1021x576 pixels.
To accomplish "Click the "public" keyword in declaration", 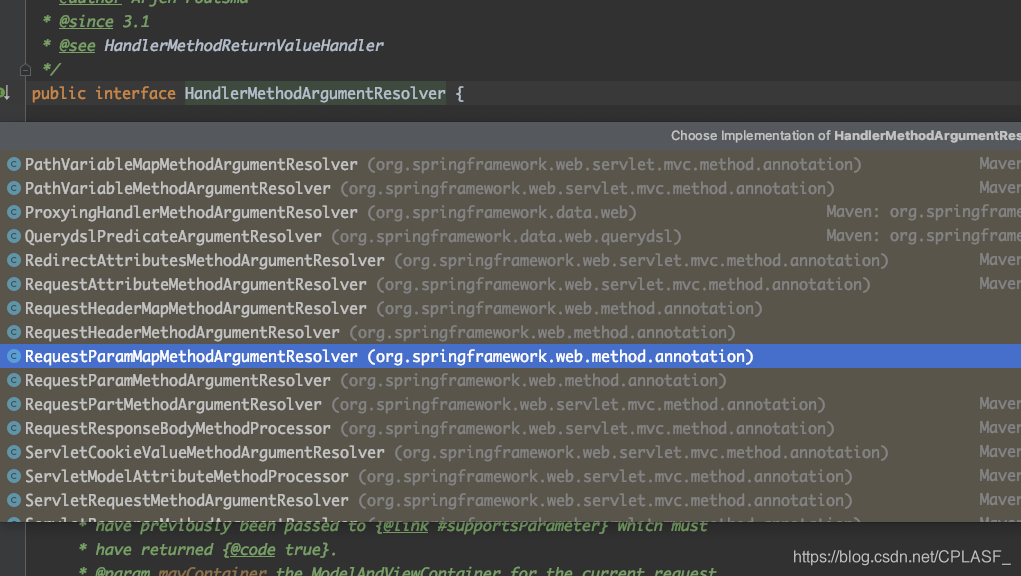I will point(59,94).
